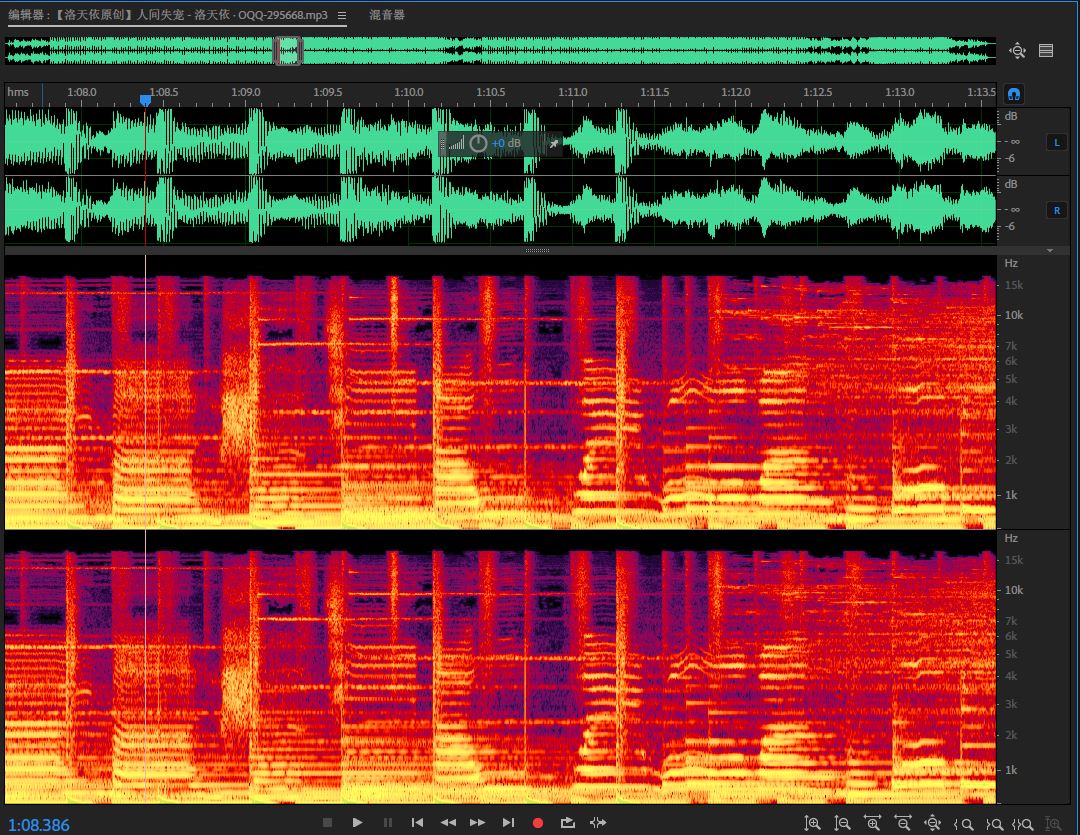Pin the HUD with the pushpin icon
Viewport: 1080px width, 835px height.
pos(553,143)
